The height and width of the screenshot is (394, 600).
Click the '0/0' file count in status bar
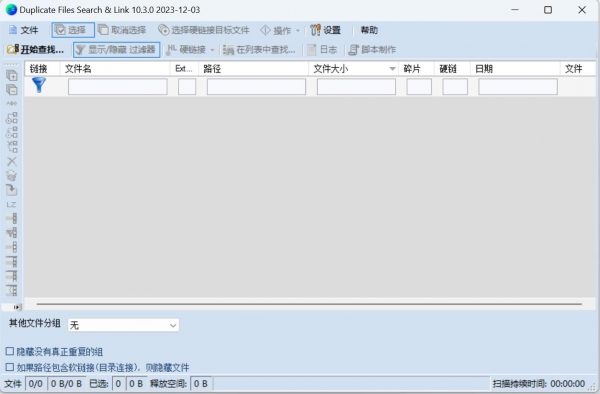[x=36, y=384]
